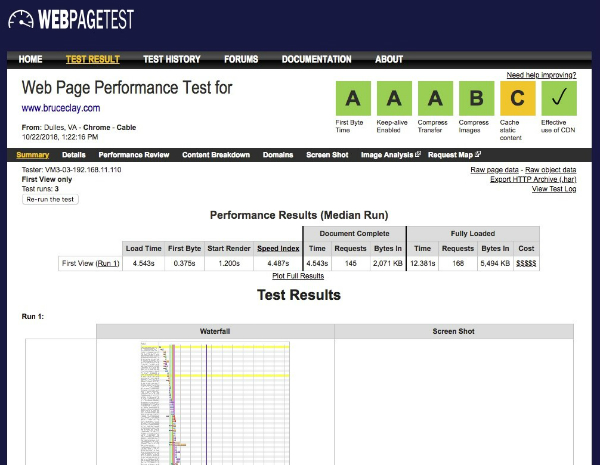Click the Plot Full Results link
Screen dimensions: 600x465
click(298, 276)
